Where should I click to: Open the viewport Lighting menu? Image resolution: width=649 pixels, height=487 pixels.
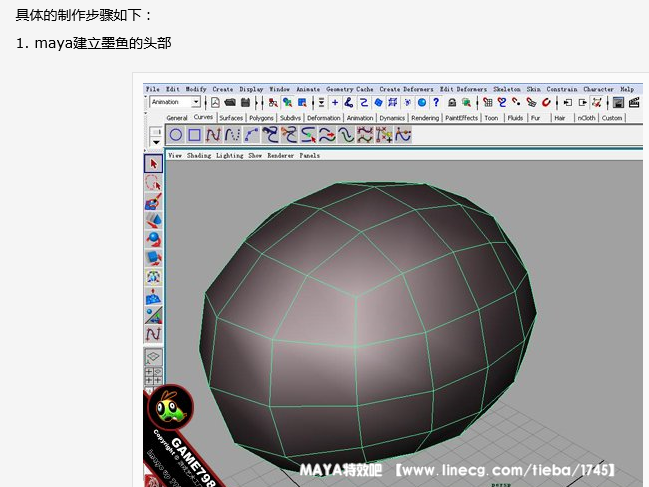point(230,156)
